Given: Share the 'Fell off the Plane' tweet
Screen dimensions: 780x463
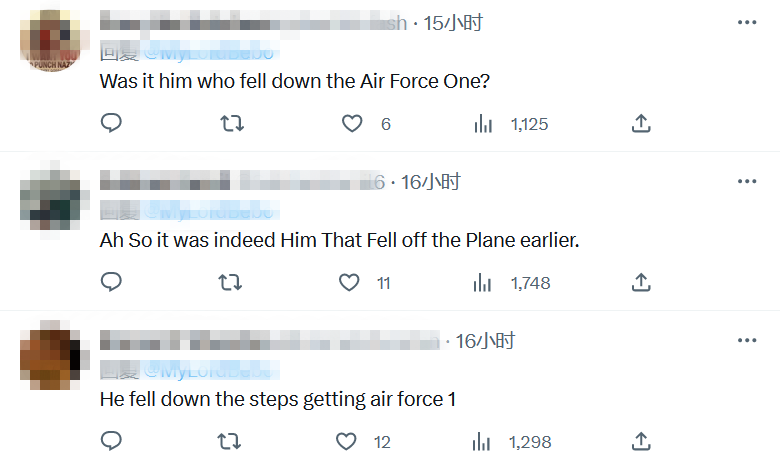Looking at the screenshot, I should click(x=642, y=283).
